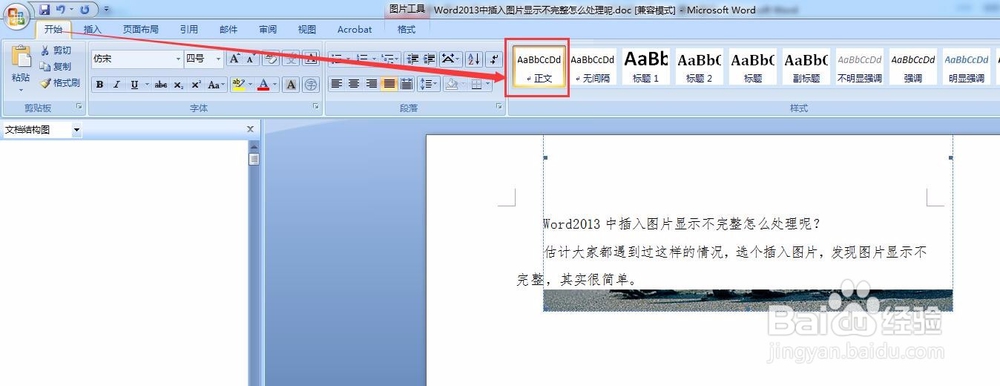Screen dimensions: 1000x386
Task: Open 文档结构图 pane view dropdown
Action: [x=77, y=130]
